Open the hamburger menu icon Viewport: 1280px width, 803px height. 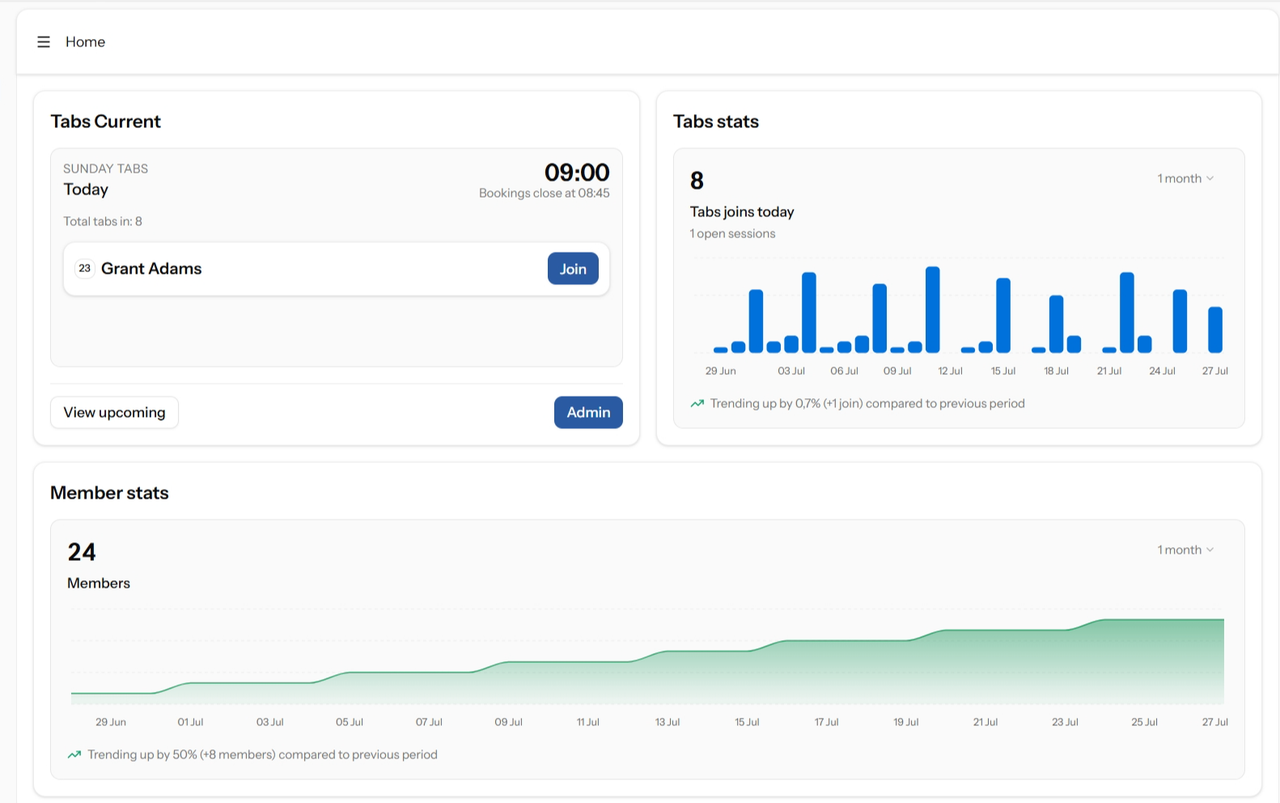click(44, 42)
